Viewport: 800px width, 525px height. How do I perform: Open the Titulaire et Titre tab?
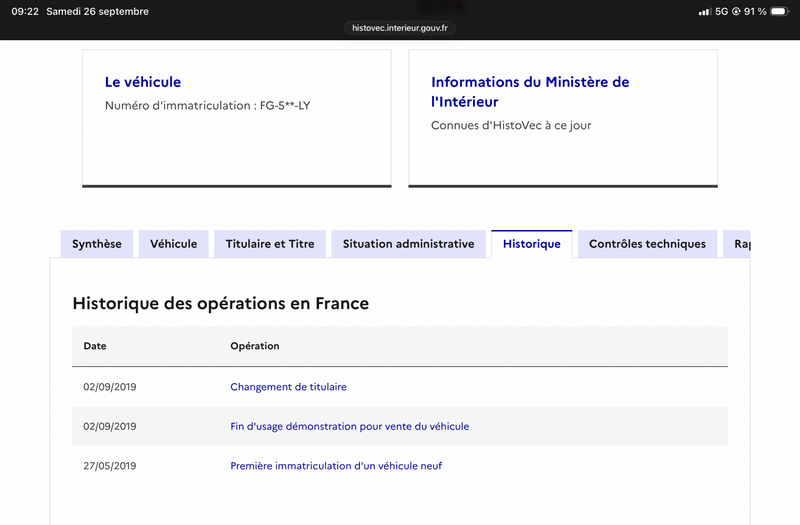pos(270,244)
